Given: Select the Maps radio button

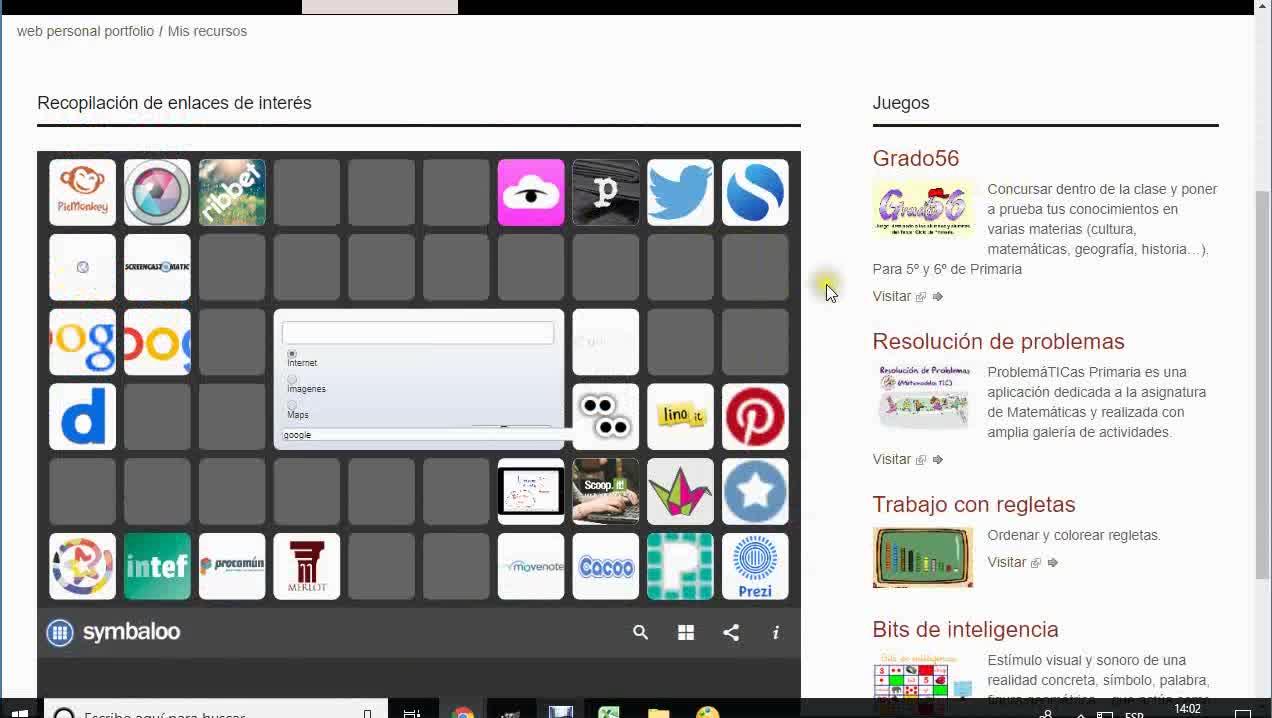Looking at the screenshot, I should click(292, 406).
